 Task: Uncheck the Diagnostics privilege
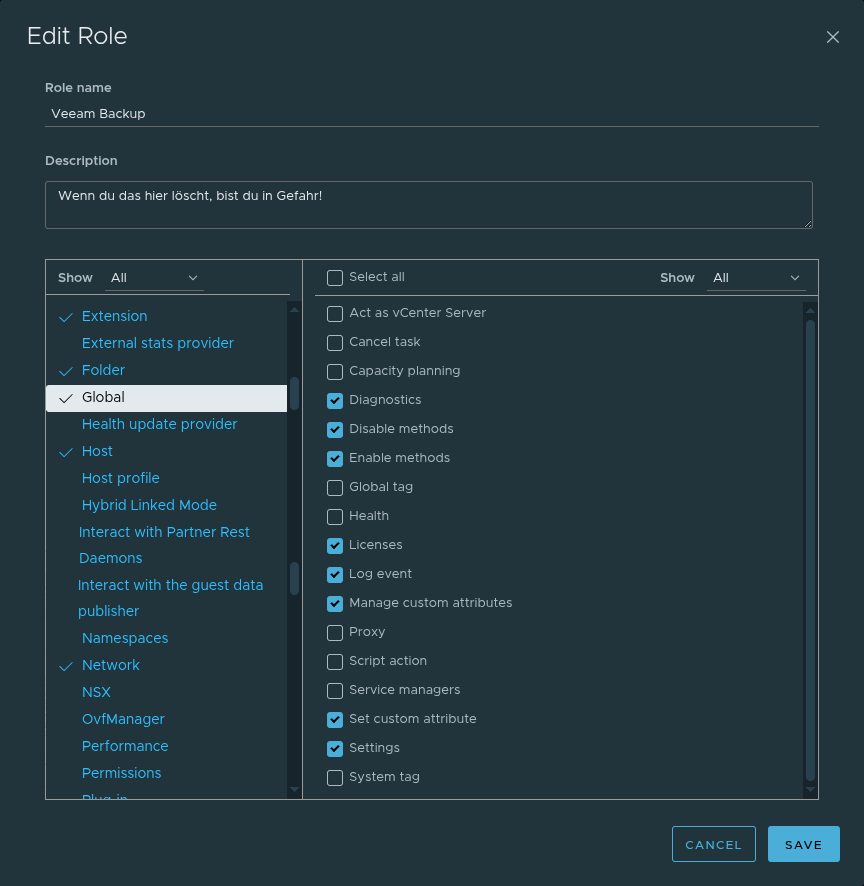pyautogui.click(x=335, y=401)
